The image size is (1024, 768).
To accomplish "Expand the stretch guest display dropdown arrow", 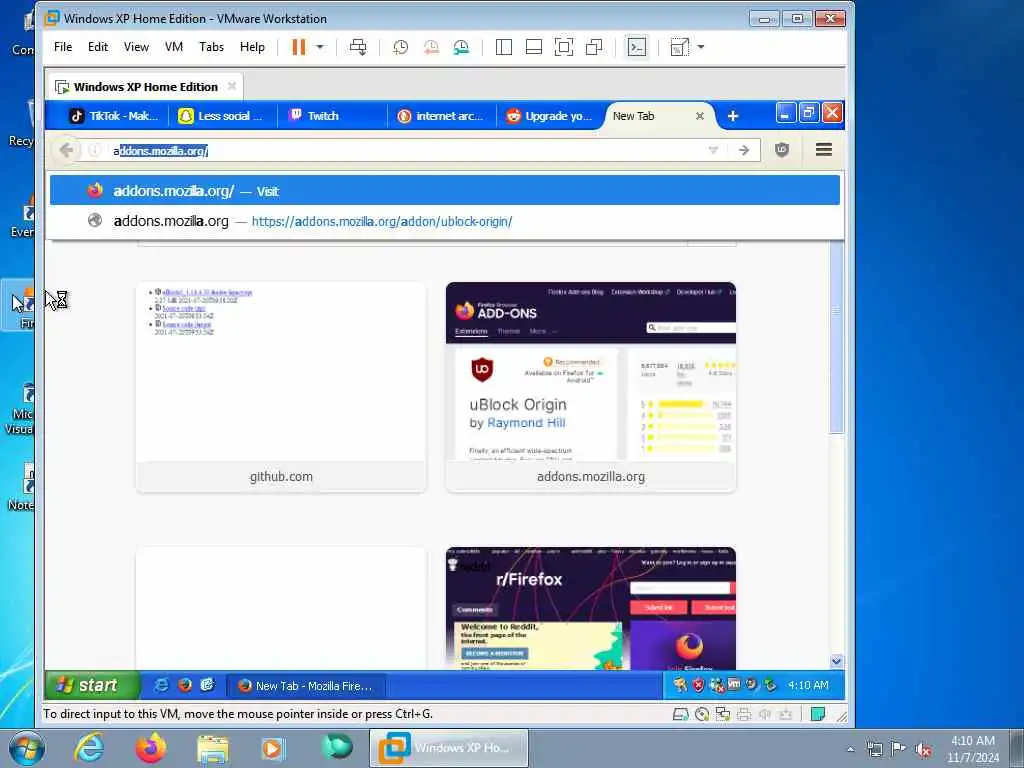I will 701,47.
